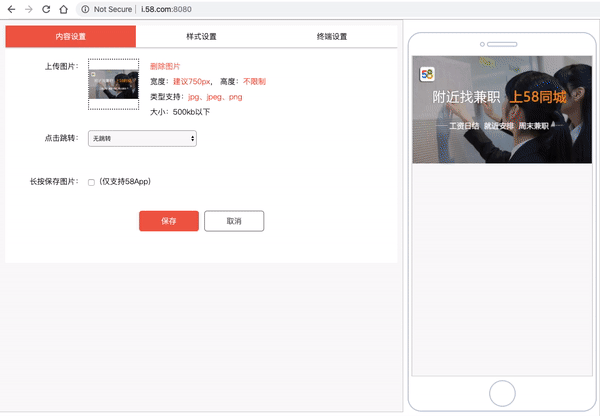
Task: Open the 终端设置 tab
Action: (x=332, y=36)
